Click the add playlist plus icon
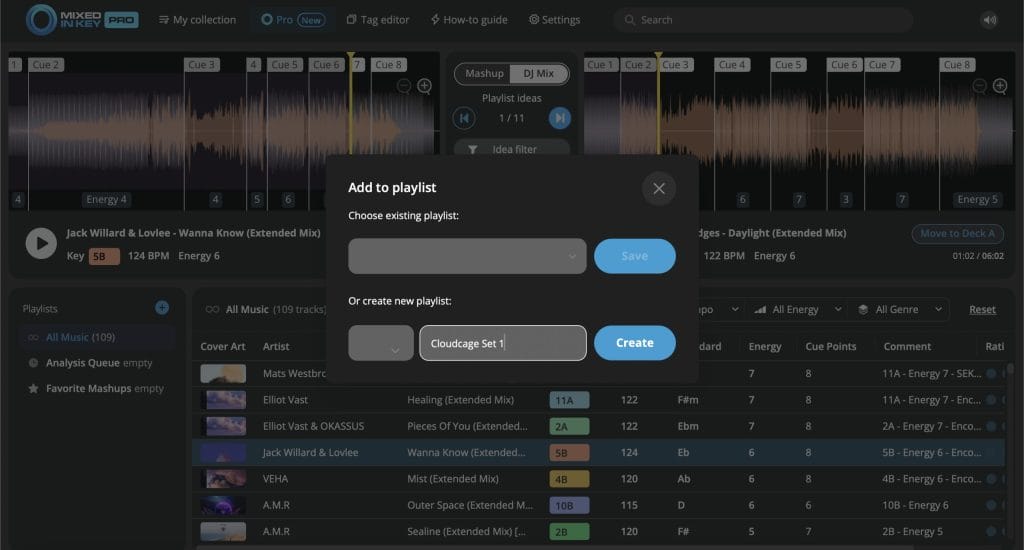Screen dimensions: 1024x550 click(162, 308)
